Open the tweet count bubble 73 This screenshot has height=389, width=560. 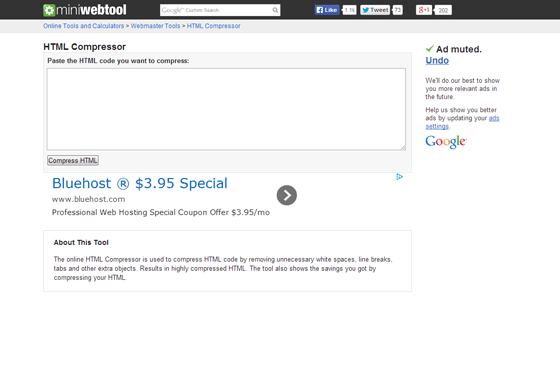pyautogui.click(x=397, y=10)
